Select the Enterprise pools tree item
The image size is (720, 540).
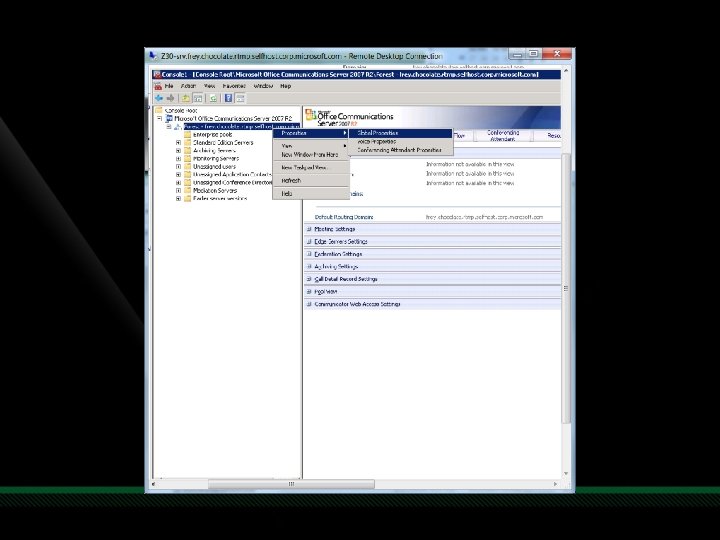213,135
